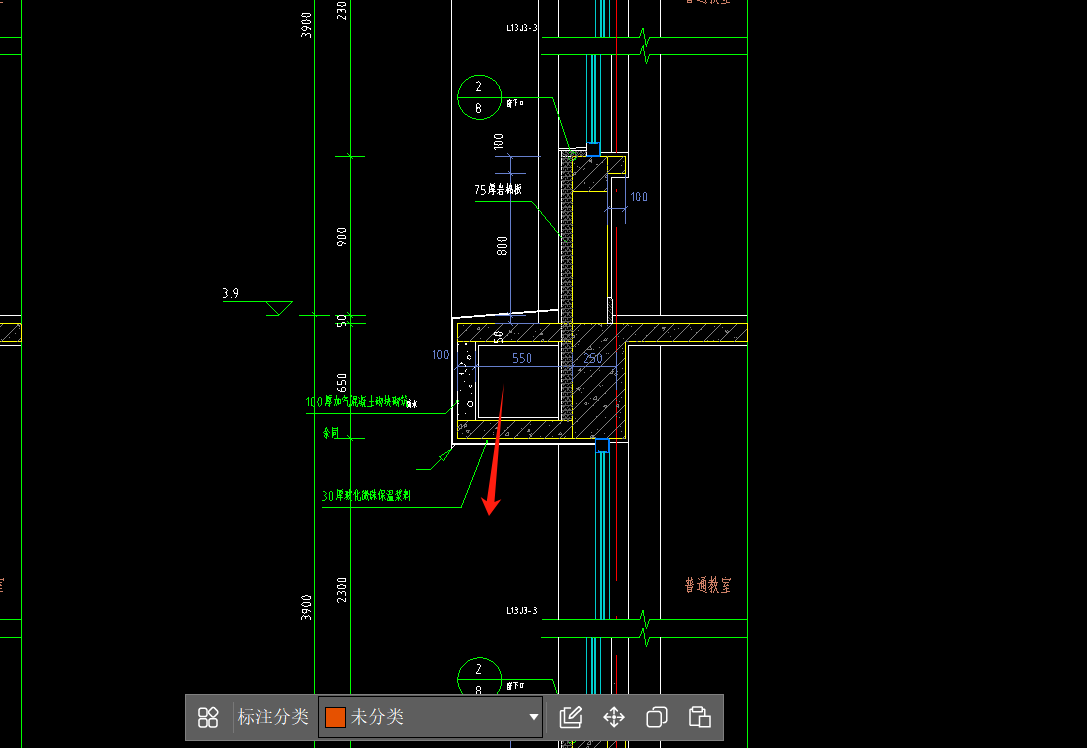Select the 30厚玻化微珠保温浆料 note text
1087x748 pixels.
[366, 496]
